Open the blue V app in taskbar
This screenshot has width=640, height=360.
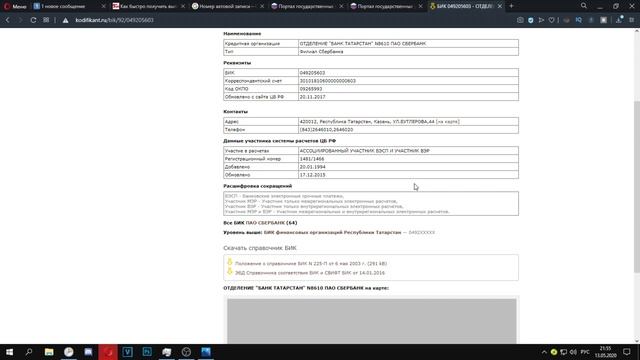pos(127,352)
